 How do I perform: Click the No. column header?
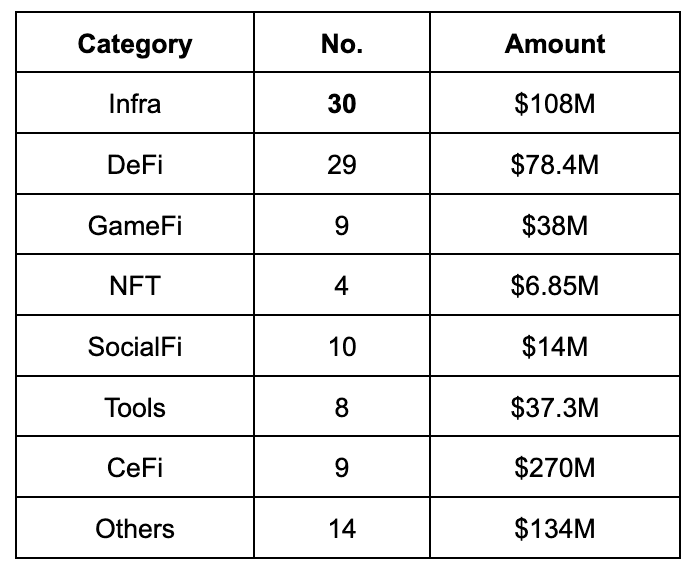[x=342, y=42]
